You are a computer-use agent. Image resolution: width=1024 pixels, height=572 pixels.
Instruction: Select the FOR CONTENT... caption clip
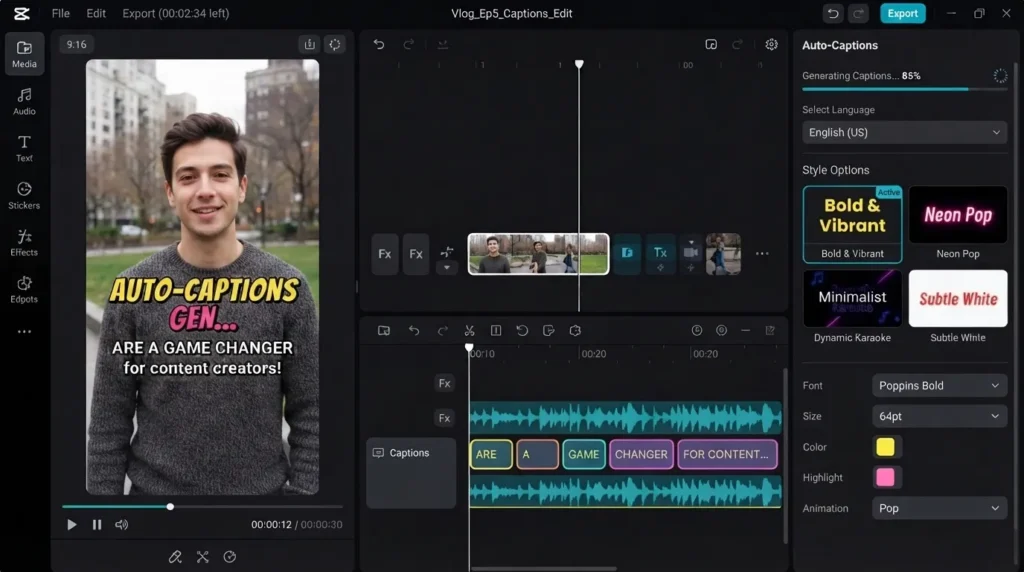coord(728,454)
